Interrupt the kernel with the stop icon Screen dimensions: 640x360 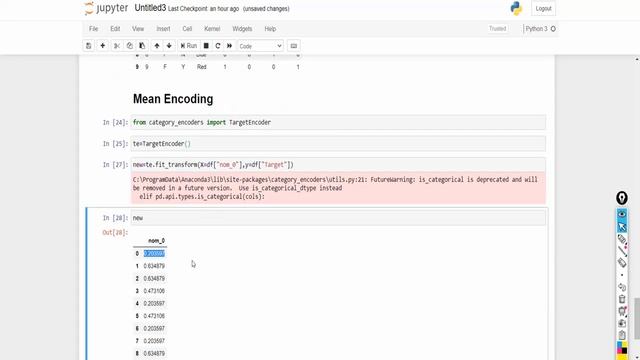pyautogui.click(x=206, y=46)
